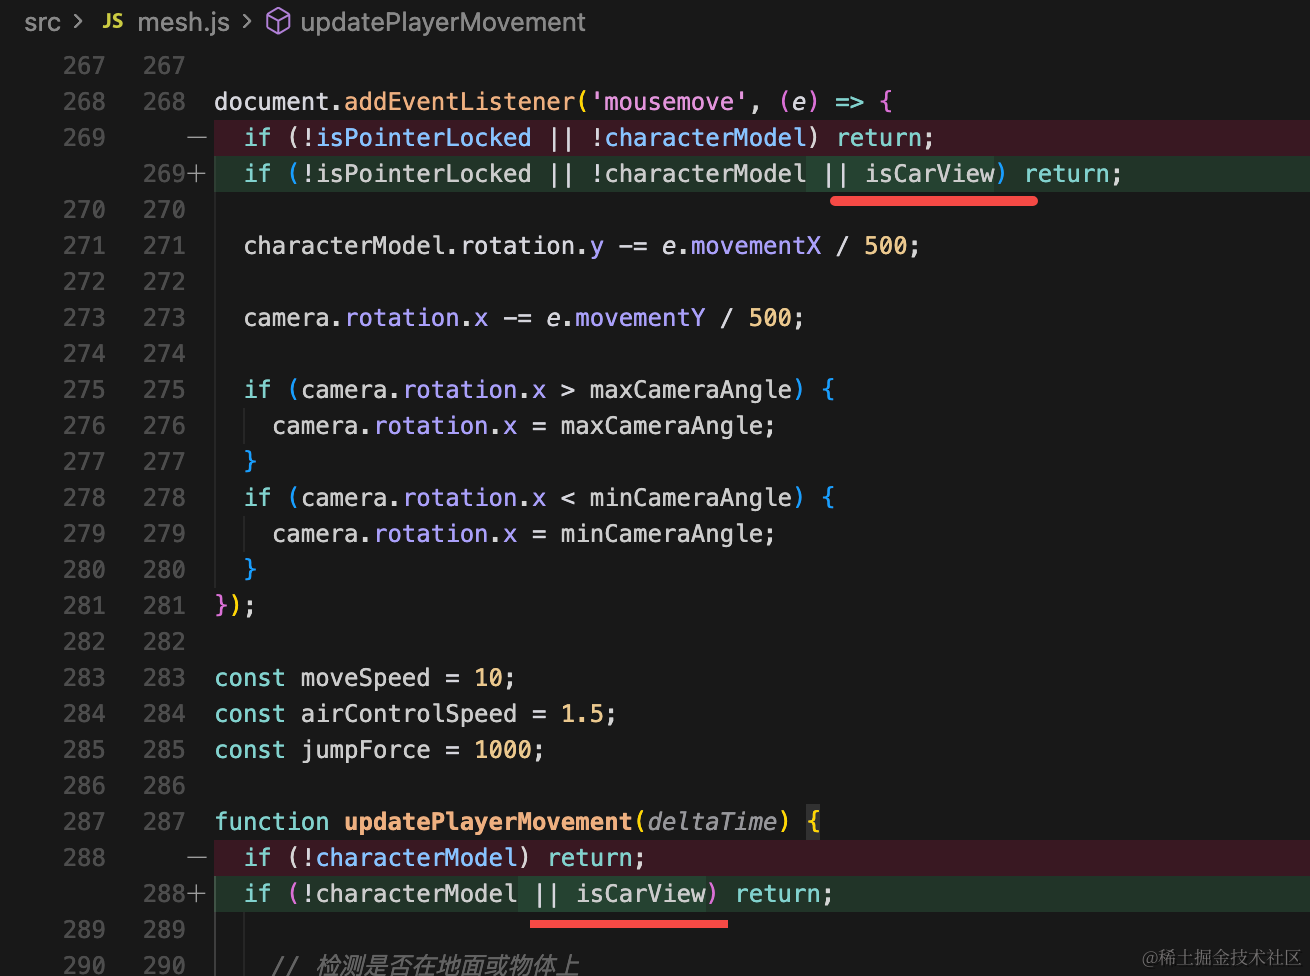Image resolution: width=1310 pixels, height=976 pixels.
Task: Click minCameraAngle in the less-than condition
Action: [x=691, y=497]
